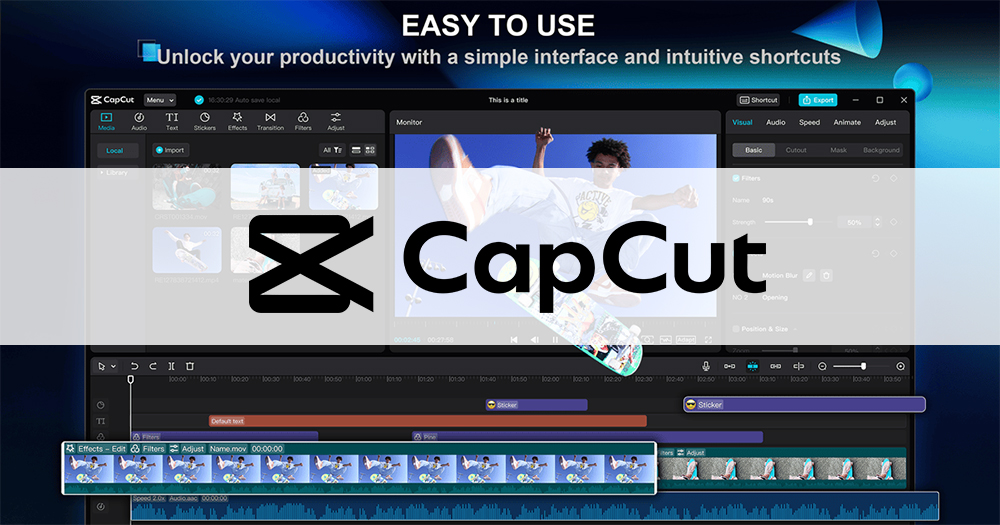The width and height of the screenshot is (1000, 525).
Task: Select the Background sub-tab
Action: (881, 150)
